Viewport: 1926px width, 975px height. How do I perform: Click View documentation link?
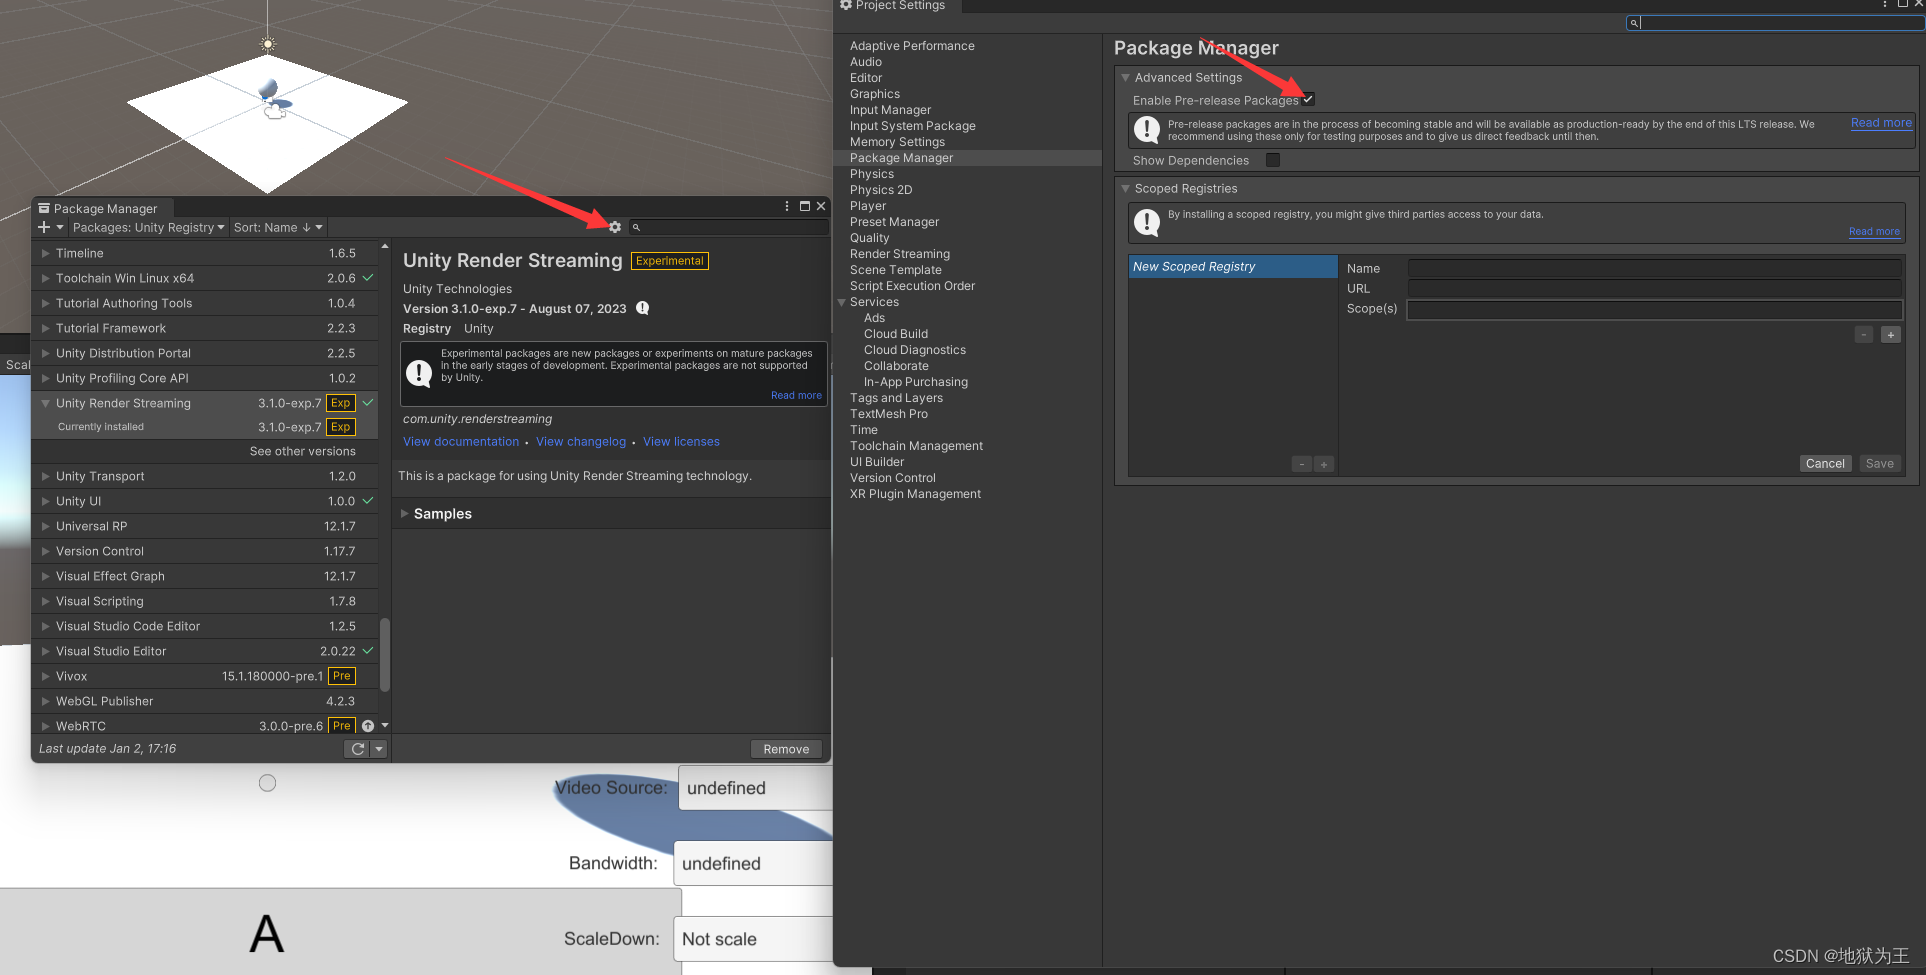[x=461, y=442]
